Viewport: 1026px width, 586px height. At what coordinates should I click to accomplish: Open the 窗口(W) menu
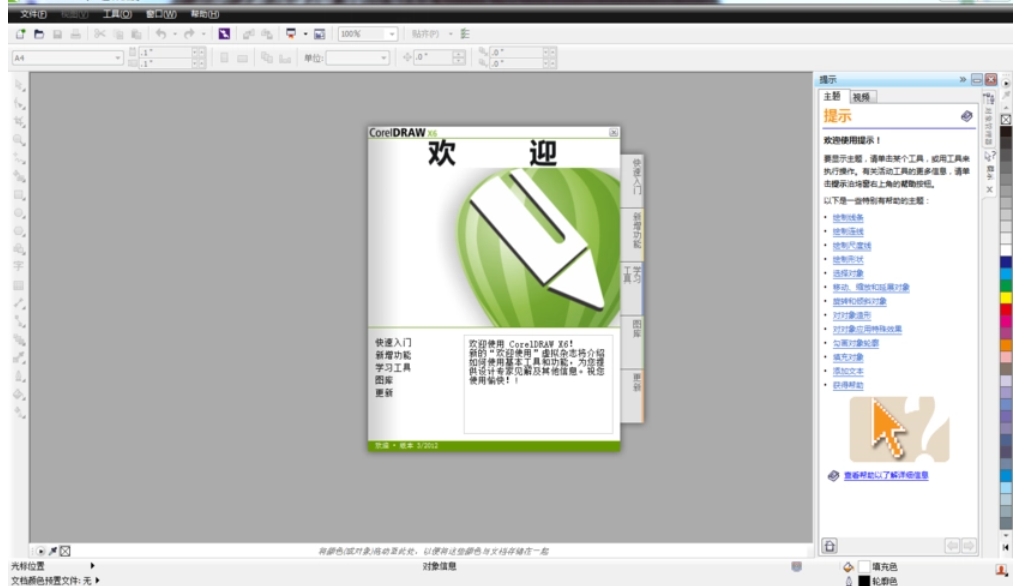(x=161, y=14)
